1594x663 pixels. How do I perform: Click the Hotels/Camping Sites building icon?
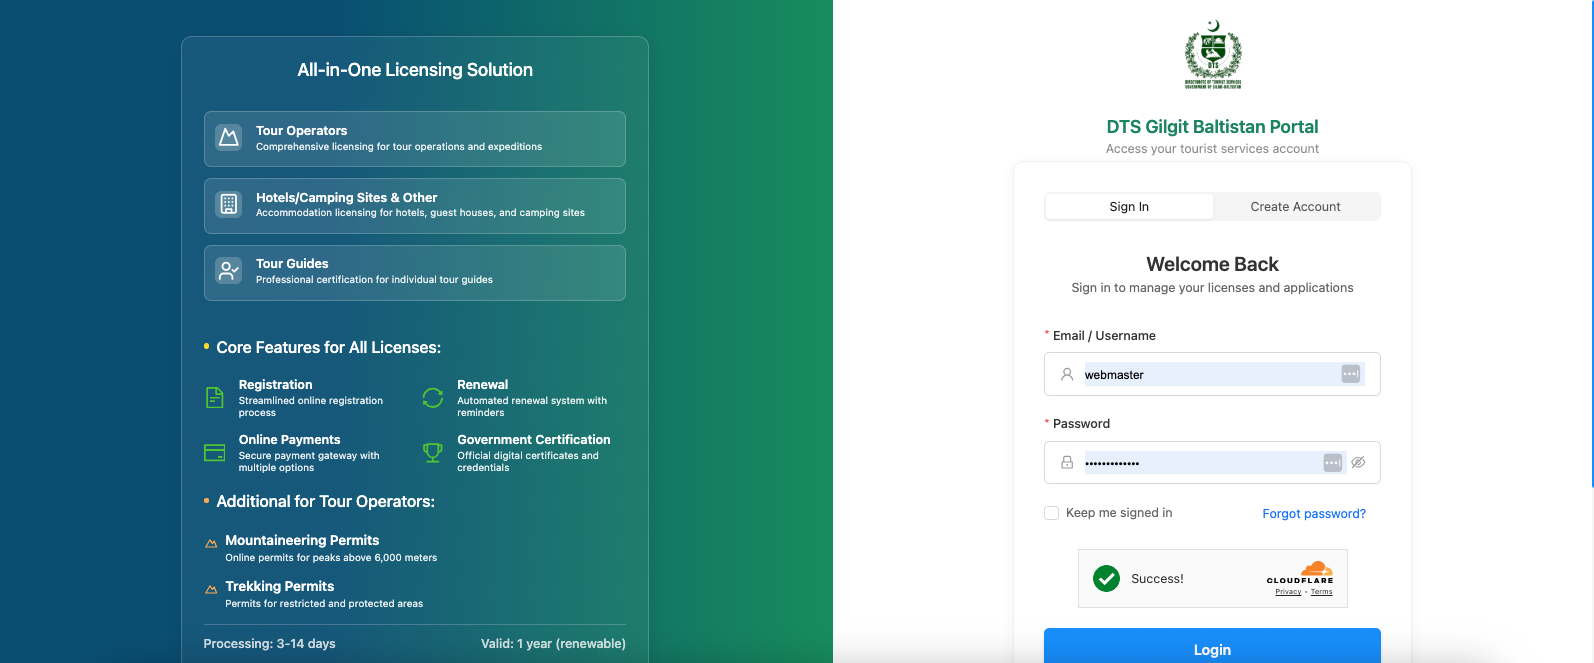pyautogui.click(x=229, y=205)
